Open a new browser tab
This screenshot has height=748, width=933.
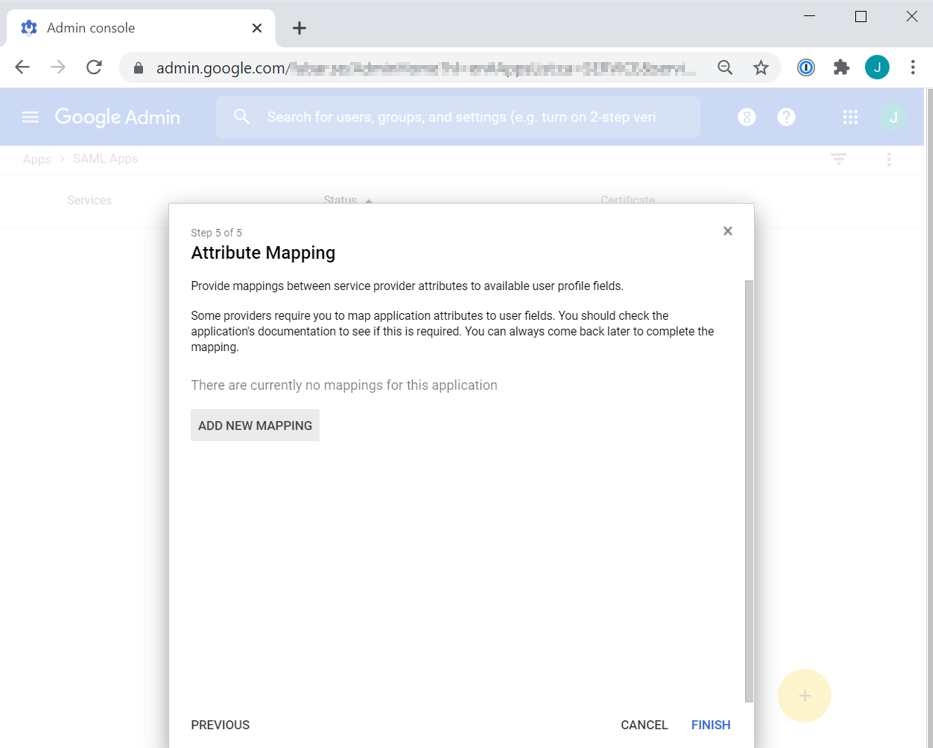coord(299,28)
